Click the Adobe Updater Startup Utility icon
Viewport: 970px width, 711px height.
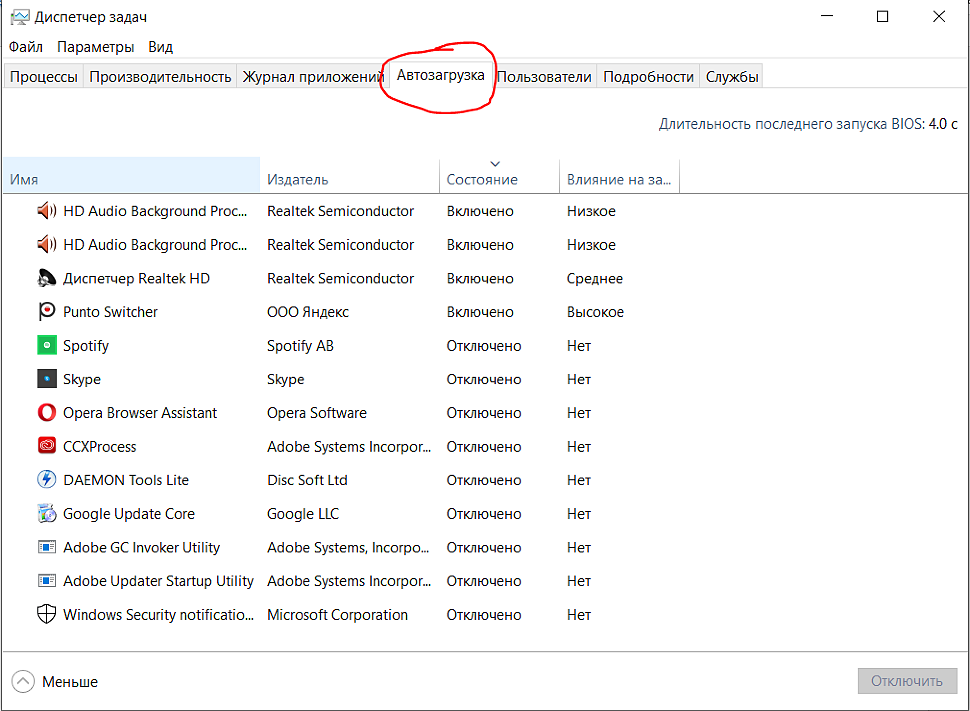pyautogui.click(x=46, y=580)
